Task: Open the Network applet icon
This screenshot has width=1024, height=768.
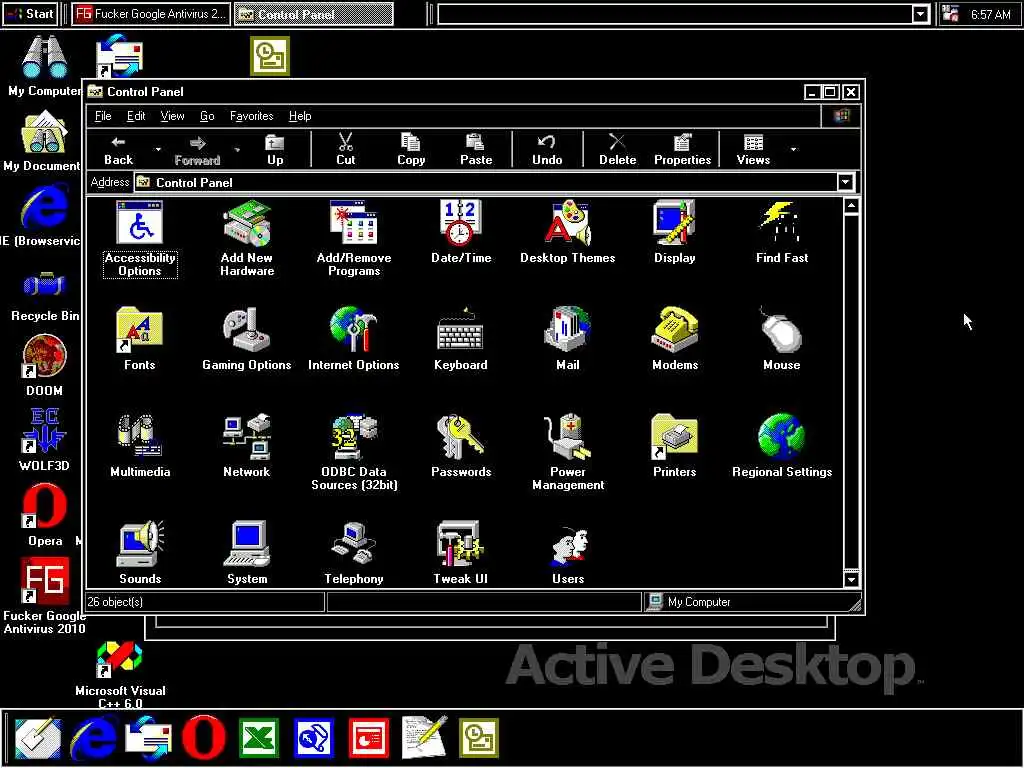Action: pyautogui.click(x=247, y=446)
